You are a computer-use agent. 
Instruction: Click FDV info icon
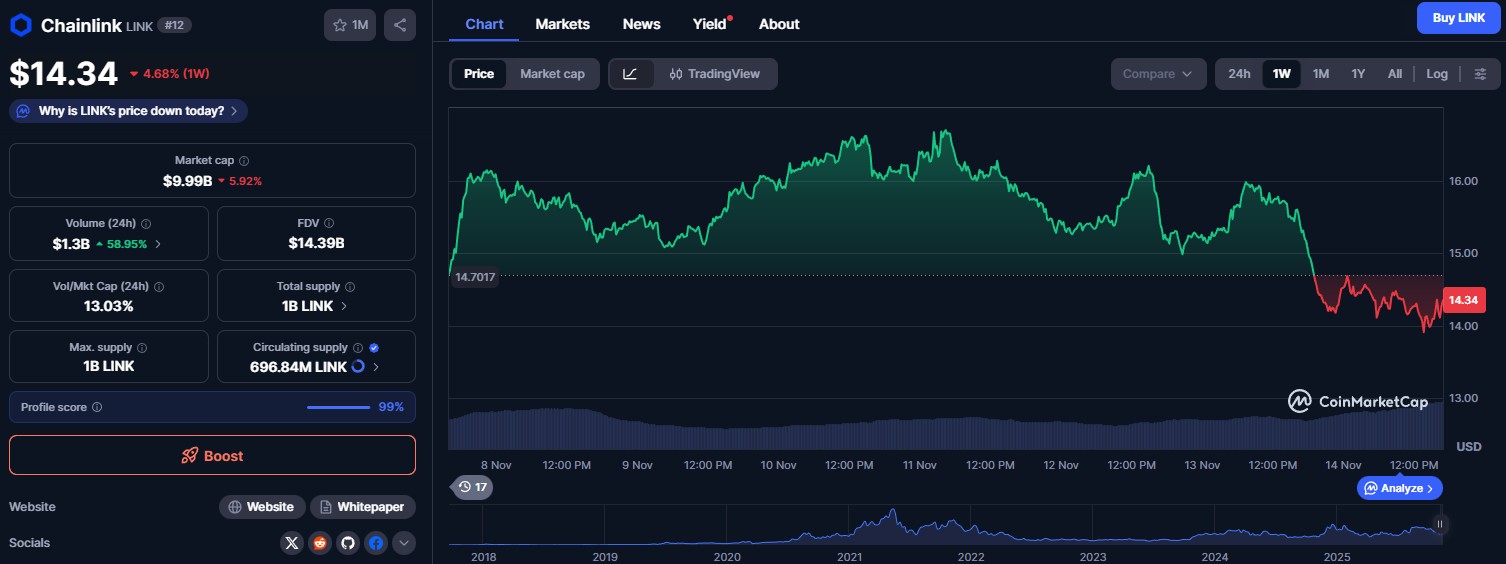click(x=329, y=224)
